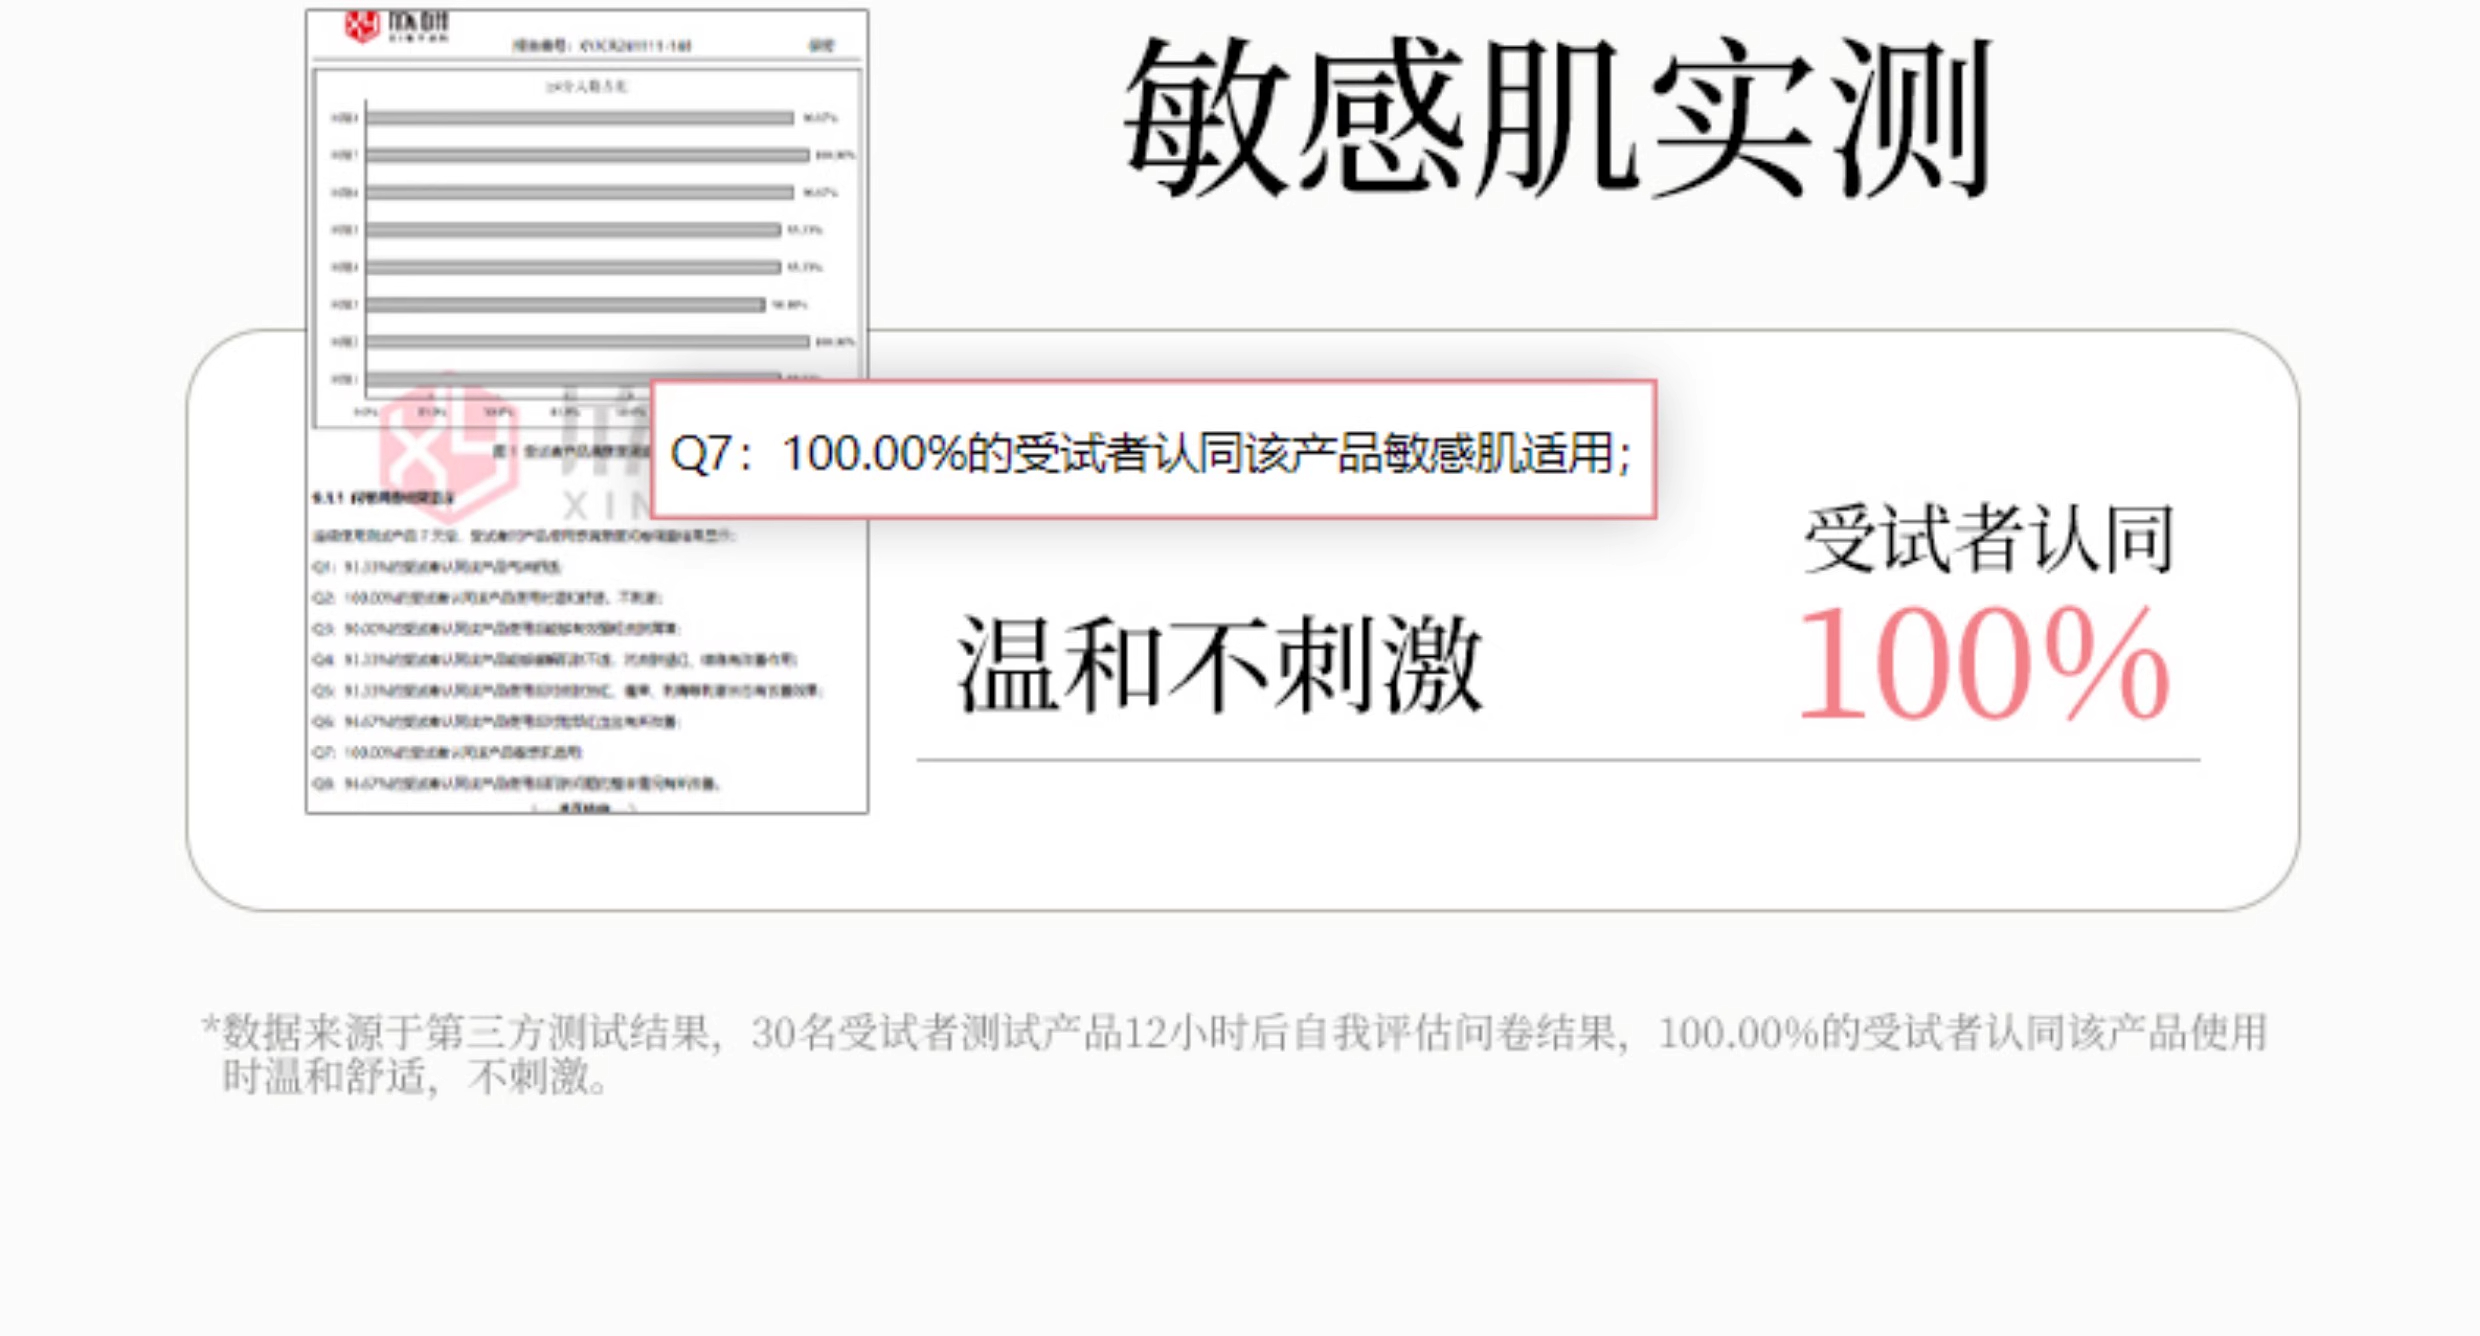Click the Q6 result line in the report
The width and height of the screenshot is (2480, 1336).
click(x=497, y=721)
